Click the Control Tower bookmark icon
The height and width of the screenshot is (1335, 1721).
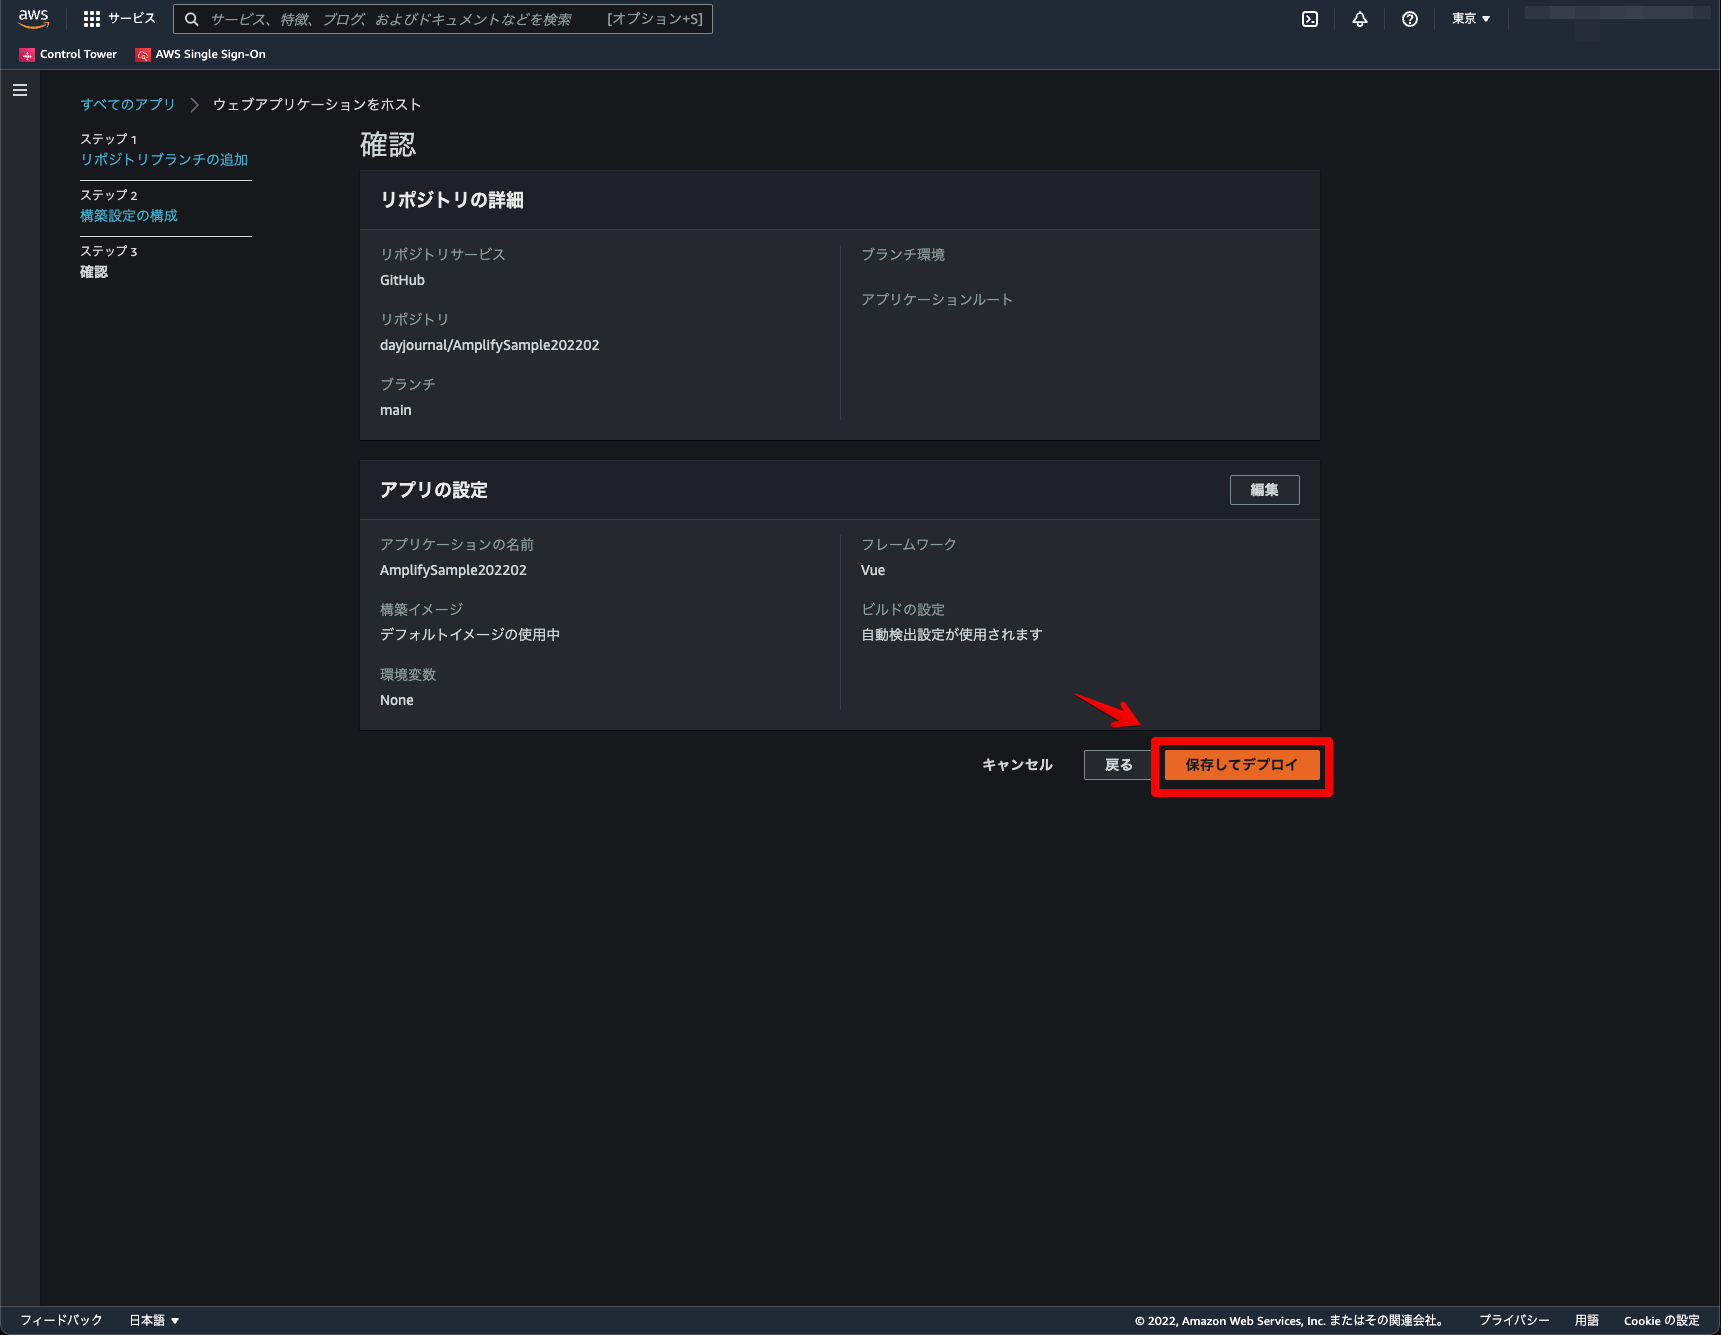coord(27,55)
